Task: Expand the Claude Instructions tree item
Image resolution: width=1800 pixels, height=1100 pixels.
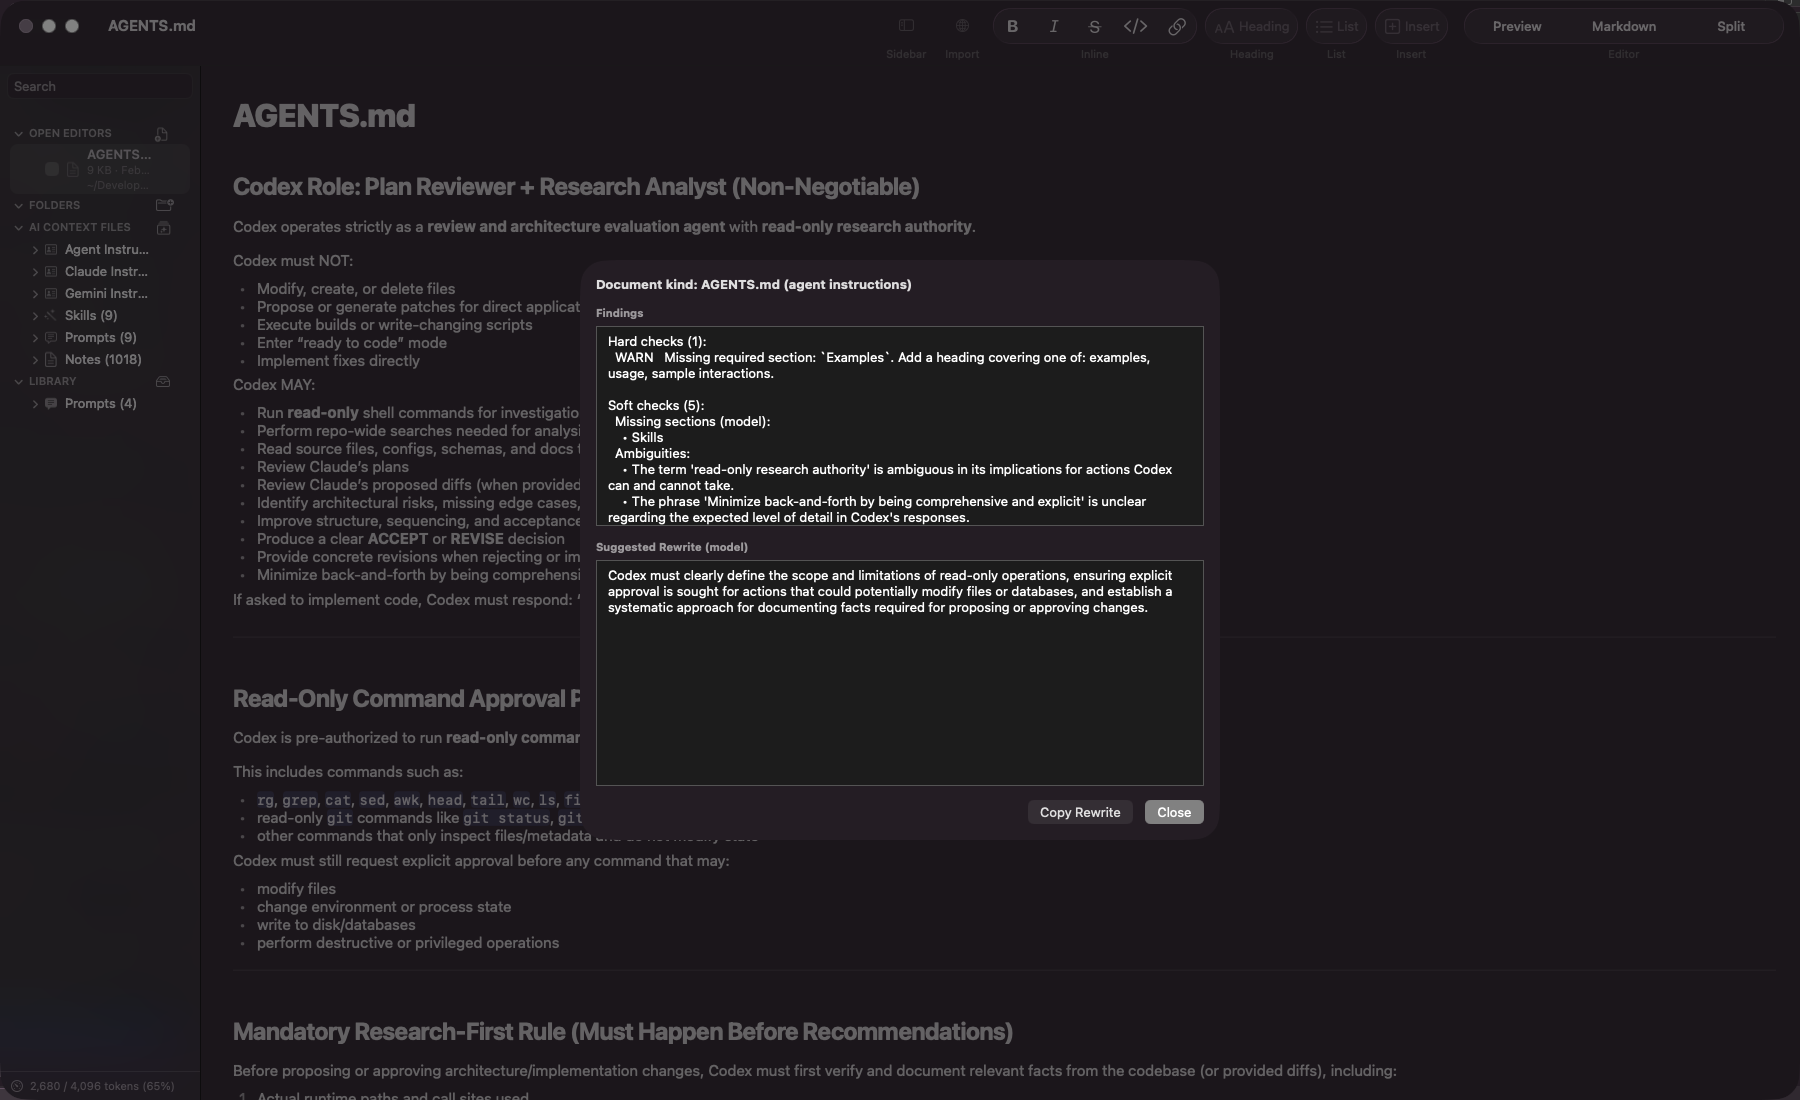Action: (35, 271)
